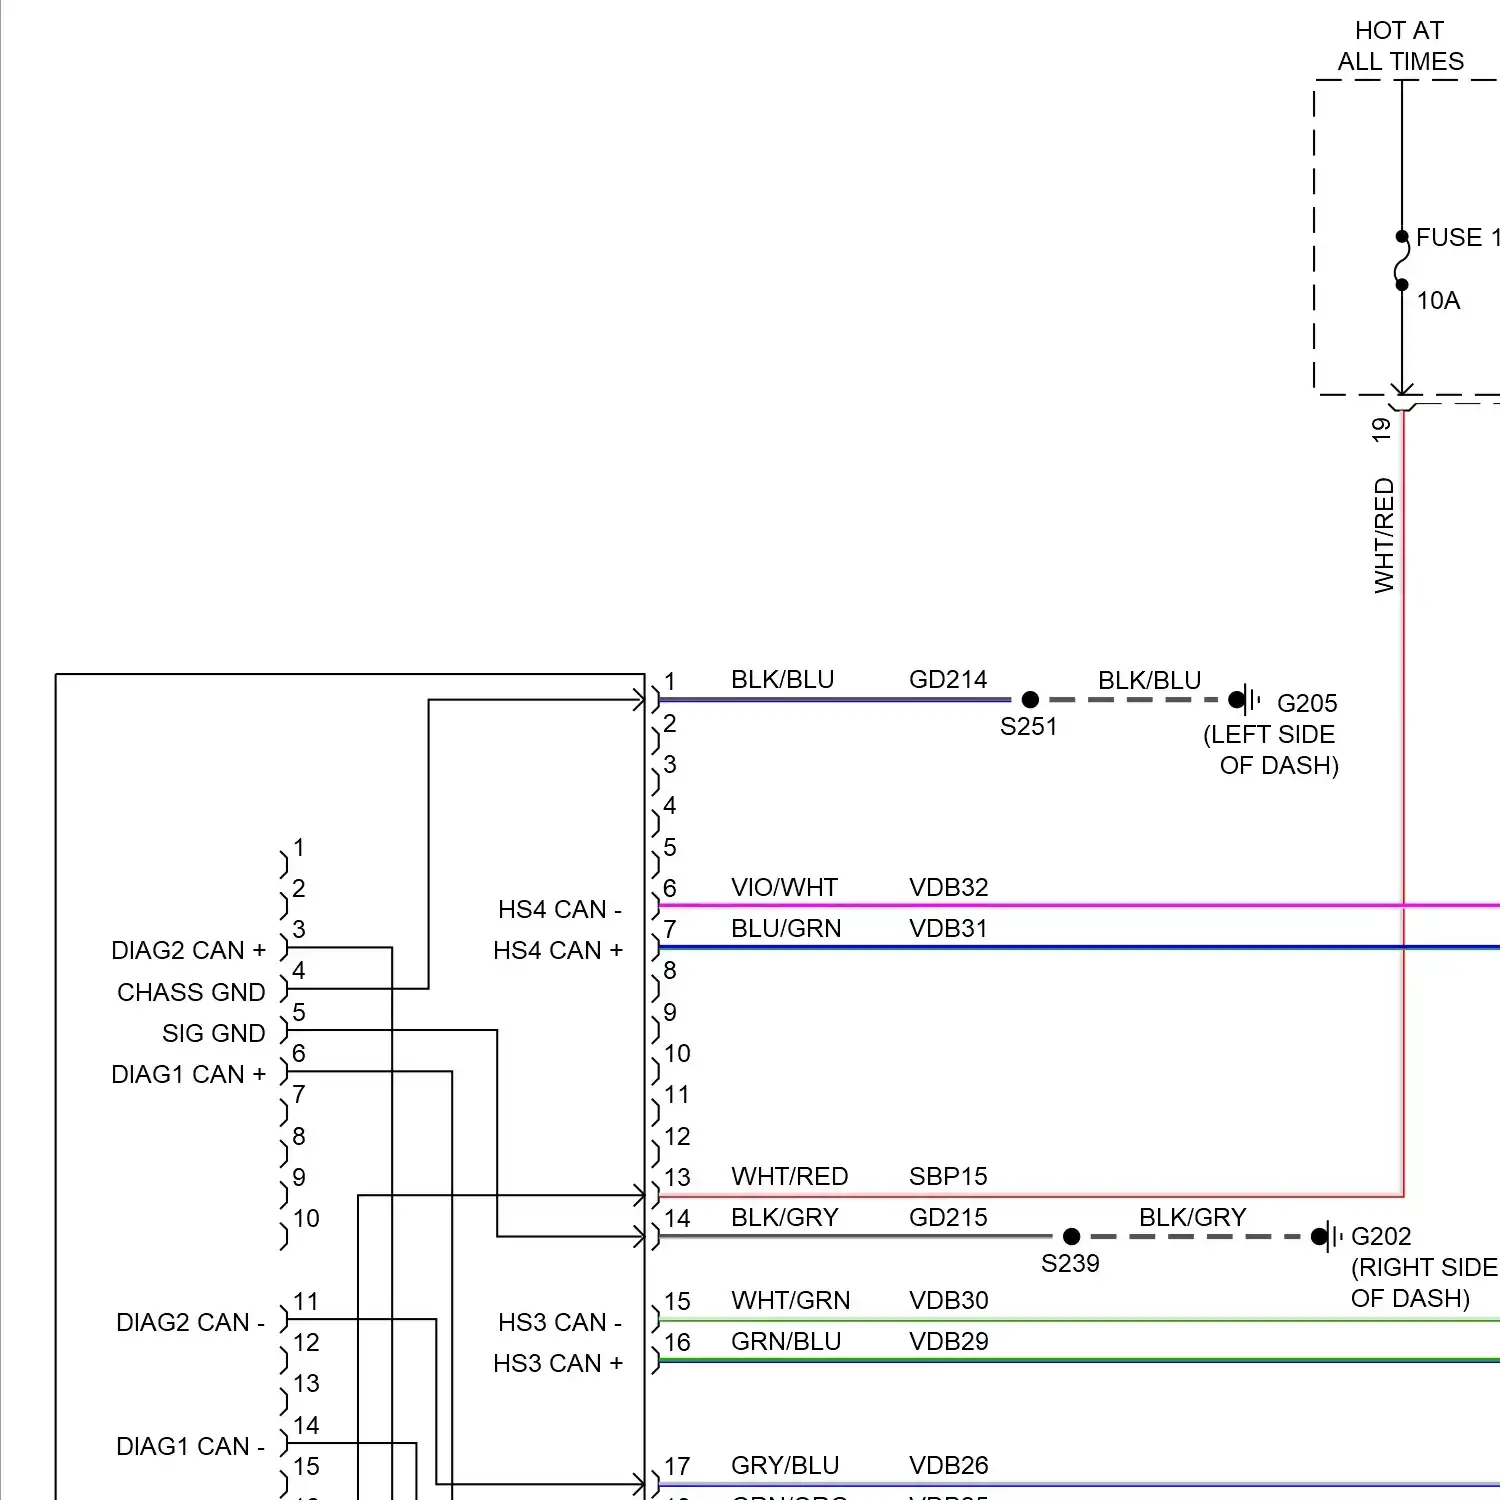Select the VIO/WHT wire color label
This screenshot has width=1500, height=1500.
(784, 887)
